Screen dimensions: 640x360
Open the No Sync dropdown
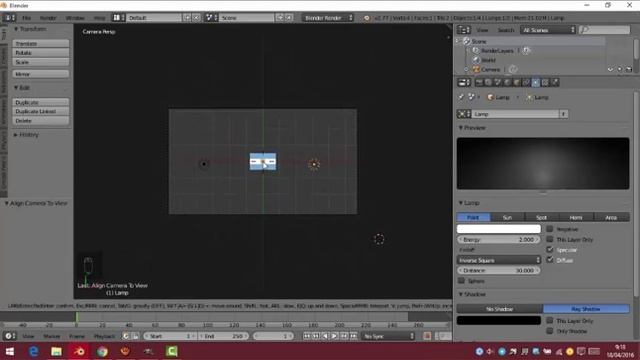pos(388,336)
